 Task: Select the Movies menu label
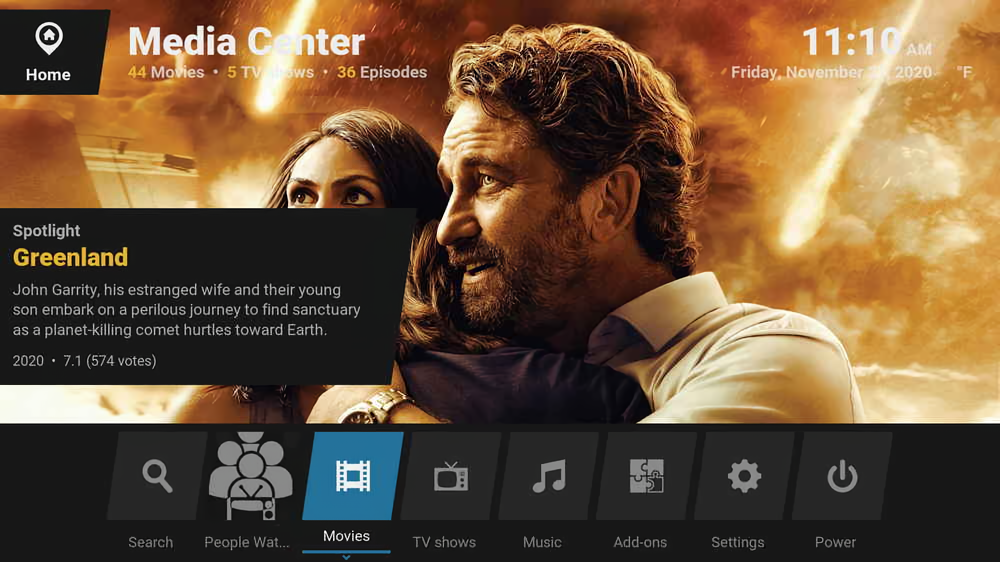point(346,536)
